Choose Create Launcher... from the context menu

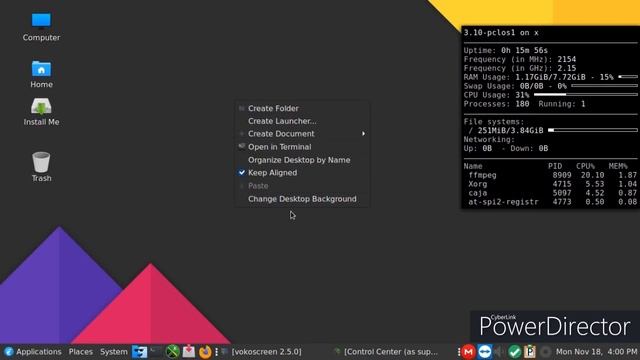302,121
